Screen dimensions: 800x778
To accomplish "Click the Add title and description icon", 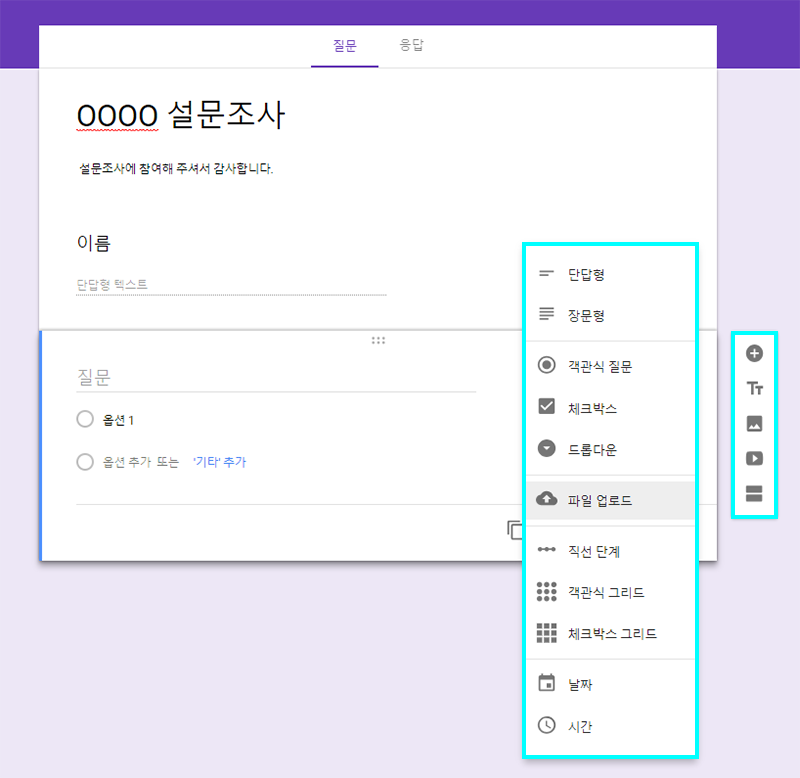I will coord(755,388).
